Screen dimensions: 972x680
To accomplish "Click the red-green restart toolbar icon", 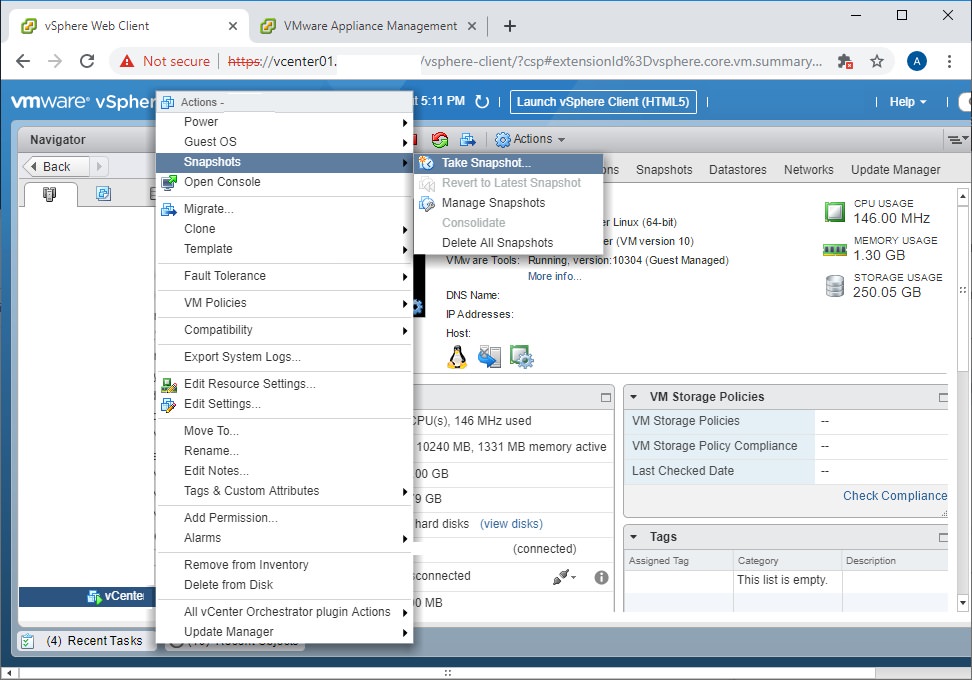I will coord(440,139).
